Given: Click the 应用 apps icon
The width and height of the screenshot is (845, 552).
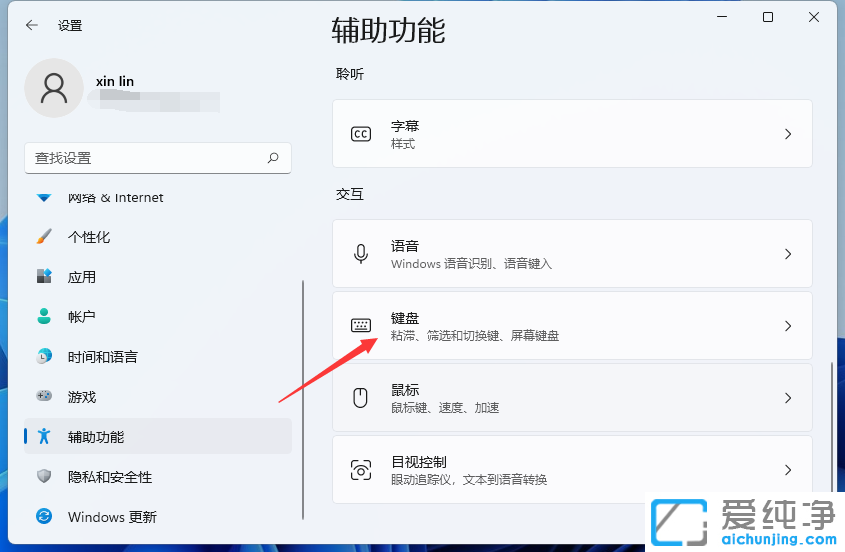Looking at the screenshot, I should click(44, 276).
